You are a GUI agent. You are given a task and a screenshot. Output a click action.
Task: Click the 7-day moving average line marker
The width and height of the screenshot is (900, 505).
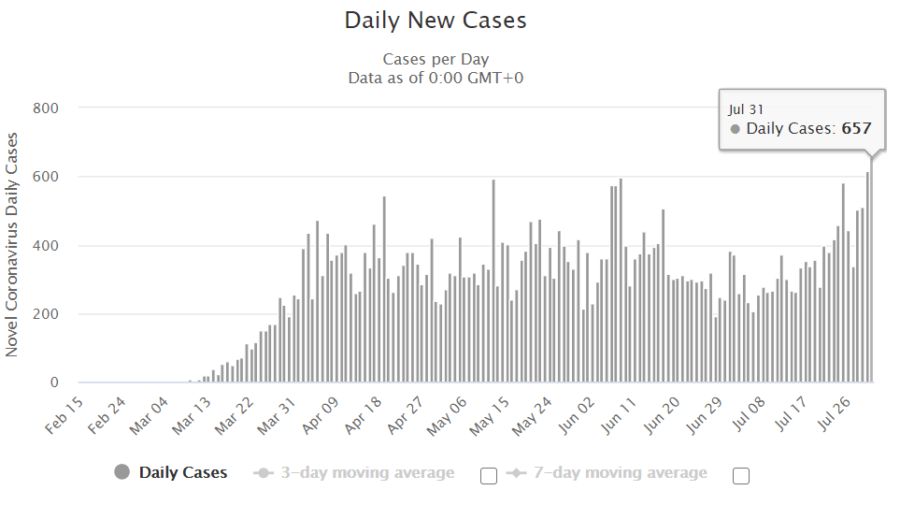[516, 473]
